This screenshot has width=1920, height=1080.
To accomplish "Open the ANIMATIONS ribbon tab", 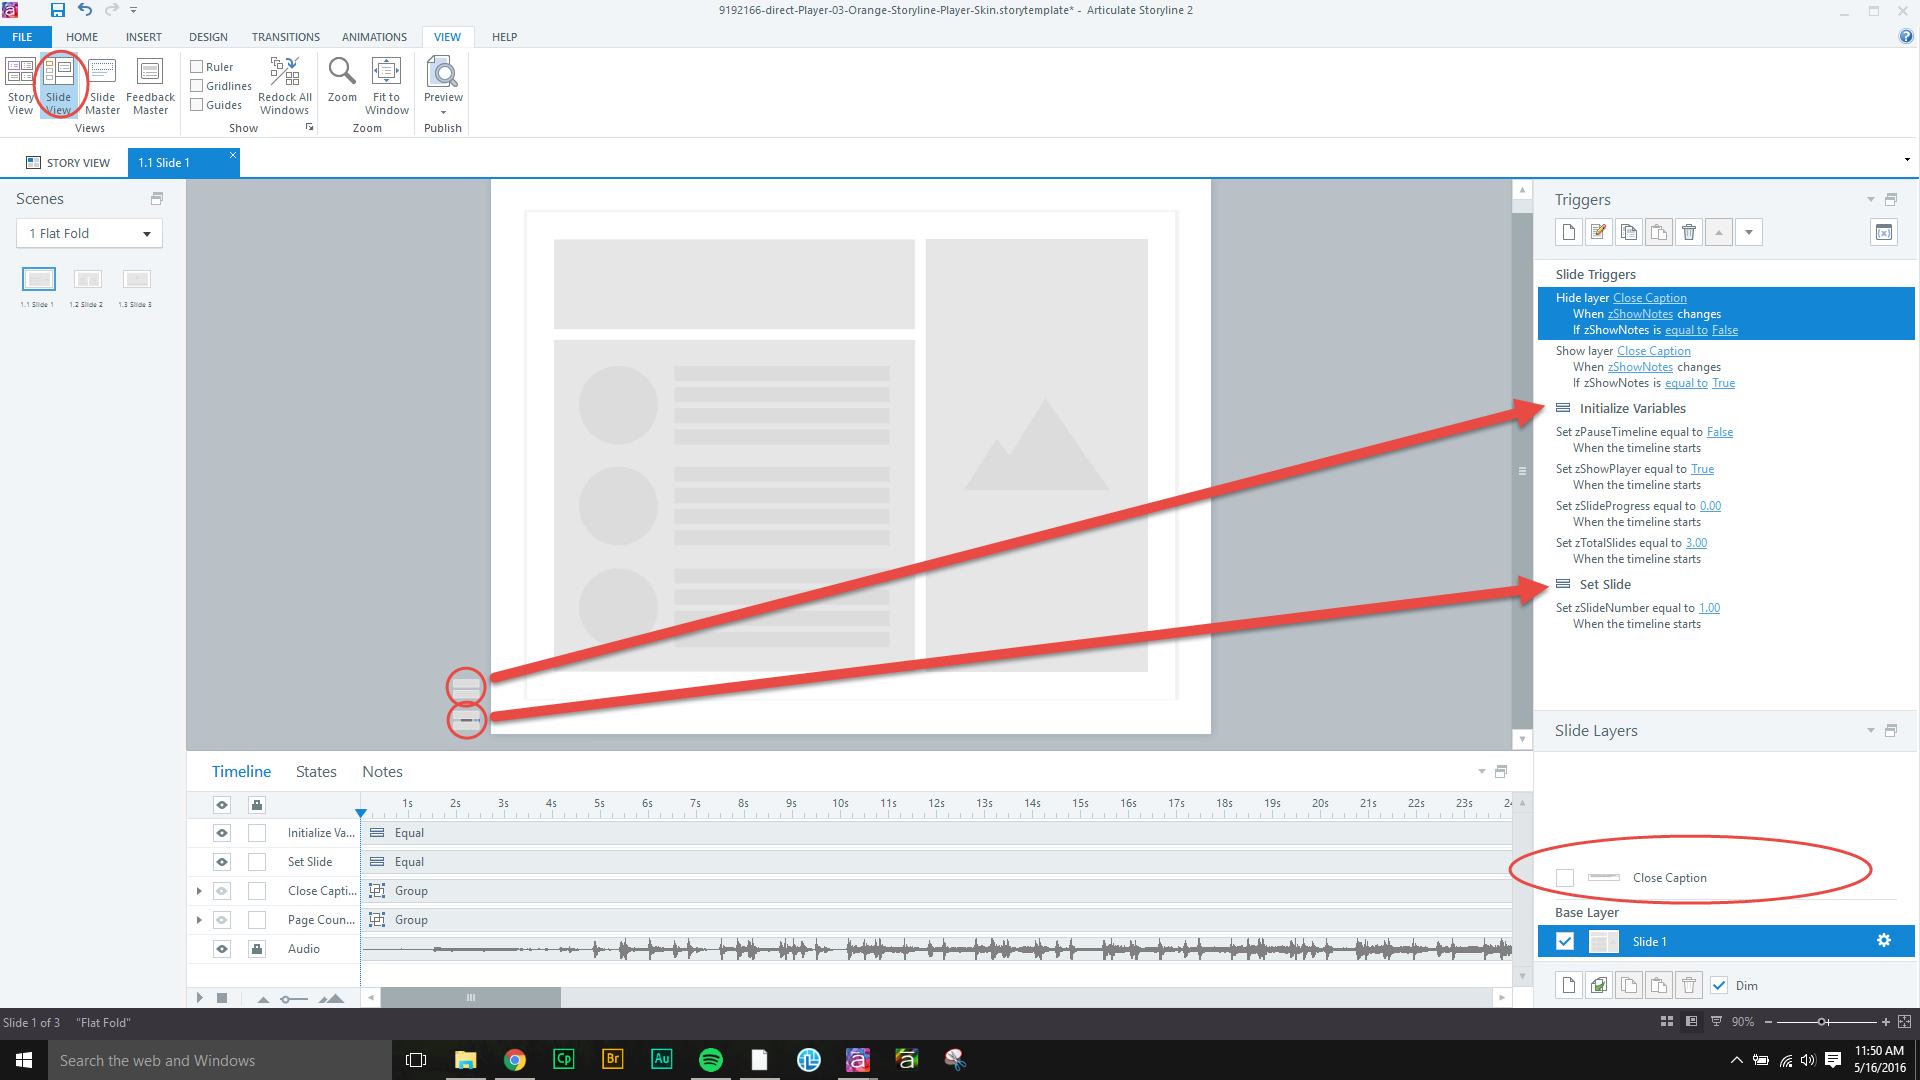I will click(374, 37).
